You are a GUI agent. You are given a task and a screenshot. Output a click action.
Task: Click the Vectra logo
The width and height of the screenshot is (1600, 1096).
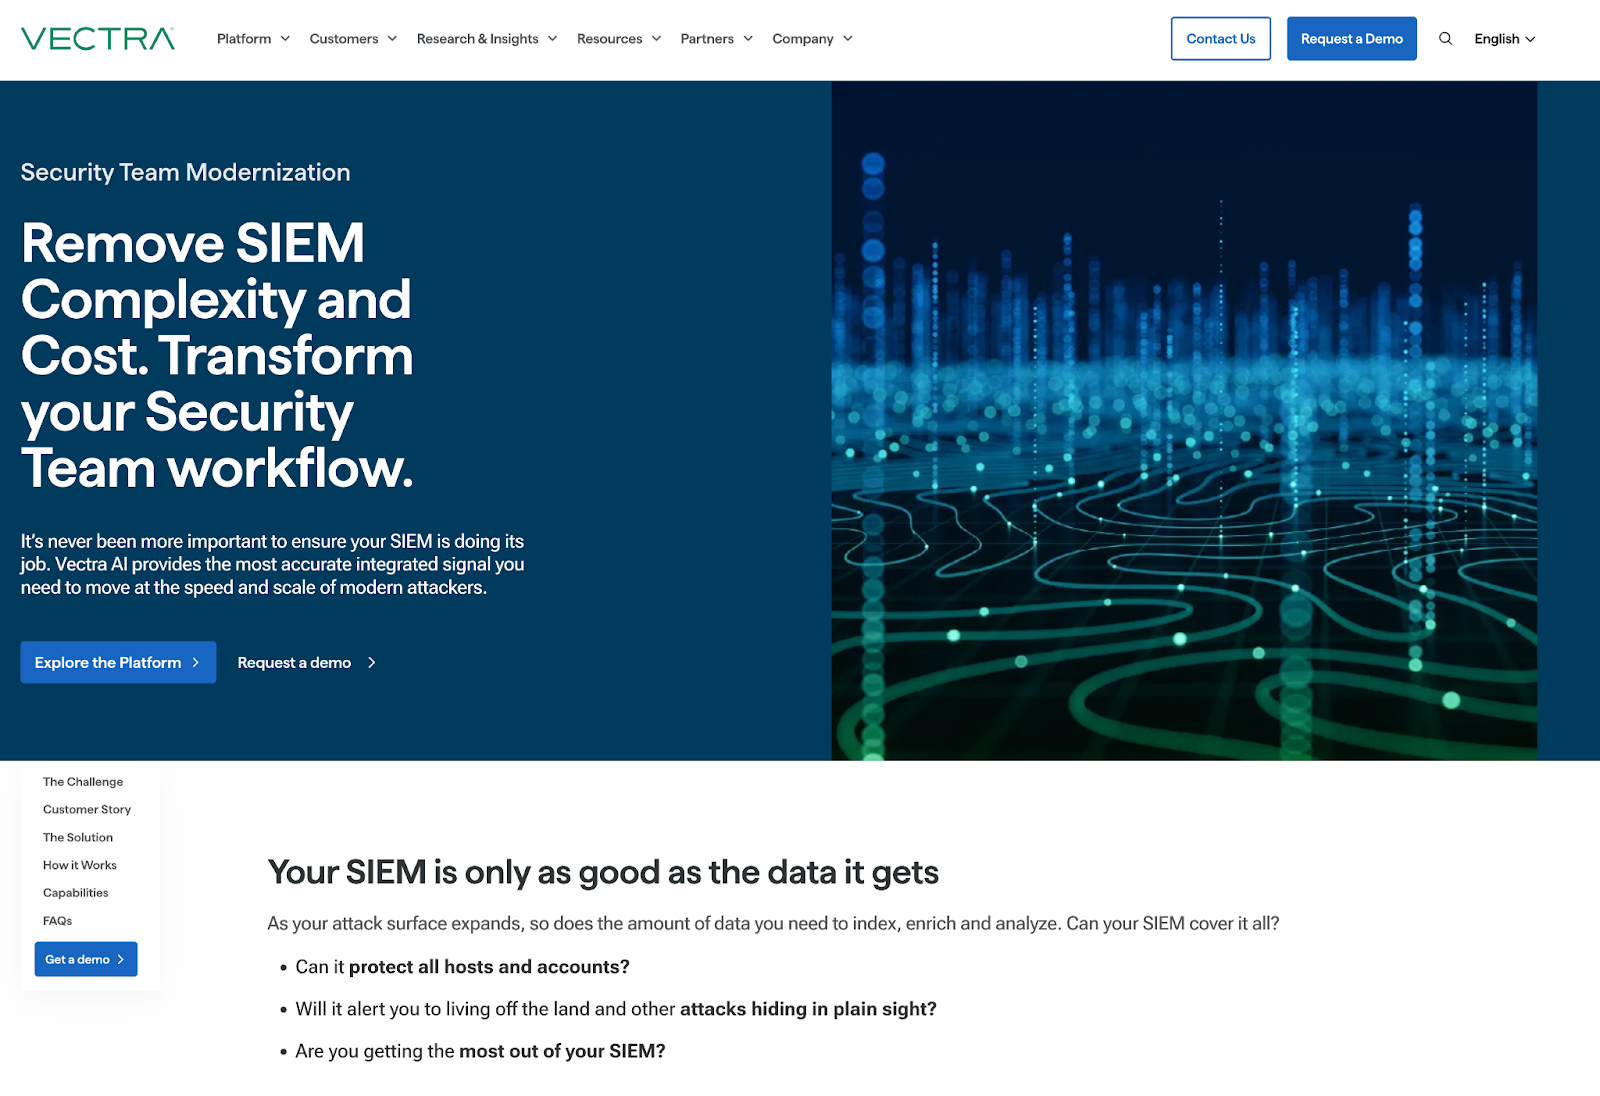point(98,39)
